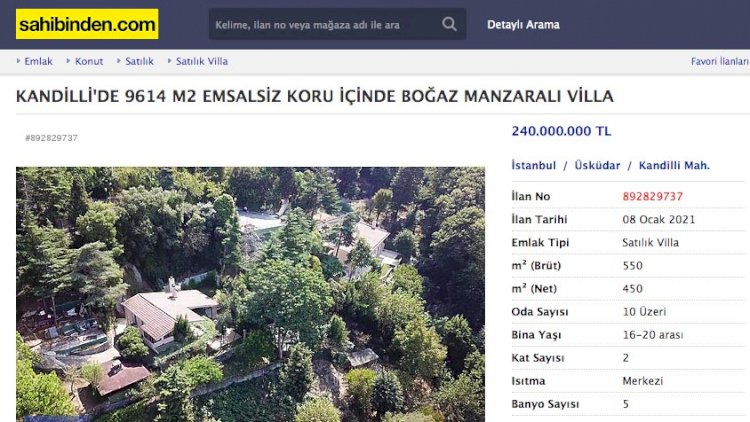The width and height of the screenshot is (750, 422).
Task: Open the Satılık breadcrumb link
Action: click(139, 61)
